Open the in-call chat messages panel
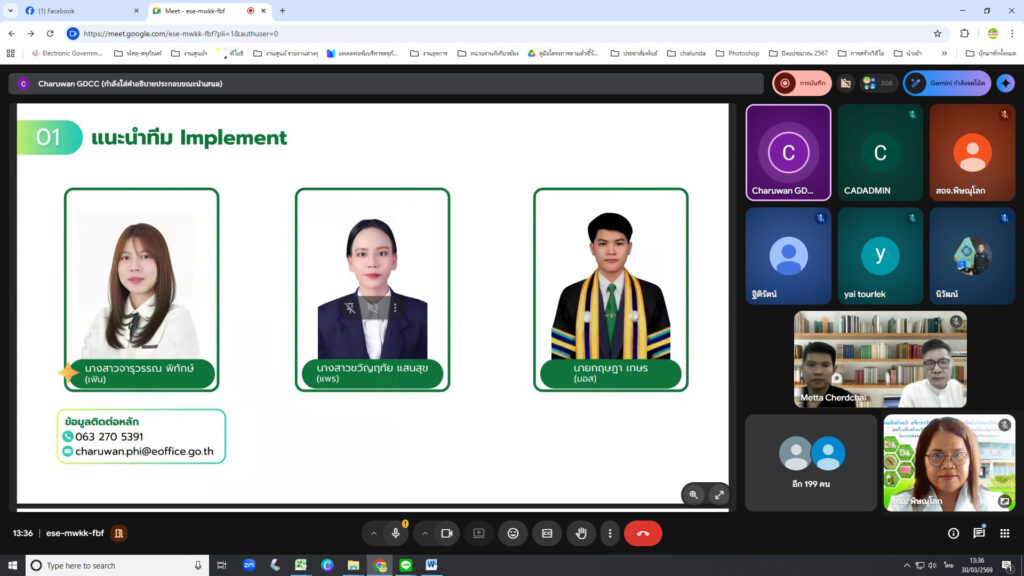The image size is (1024, 576). coord(979,534)
